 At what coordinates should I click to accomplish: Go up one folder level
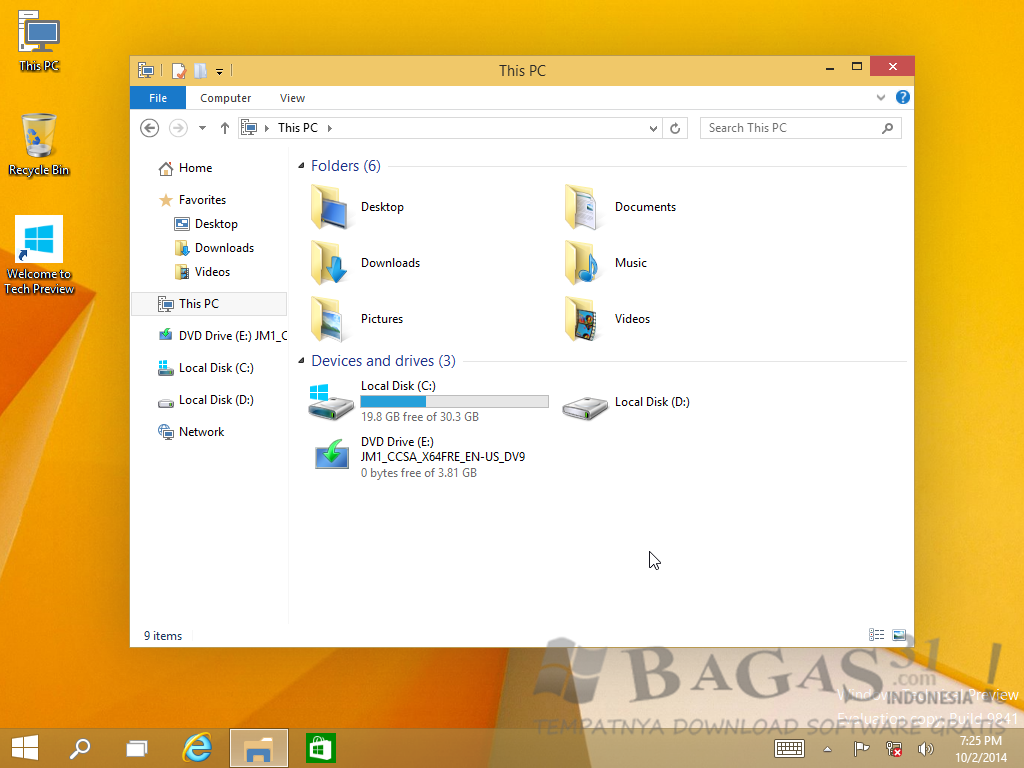[225, 128]
